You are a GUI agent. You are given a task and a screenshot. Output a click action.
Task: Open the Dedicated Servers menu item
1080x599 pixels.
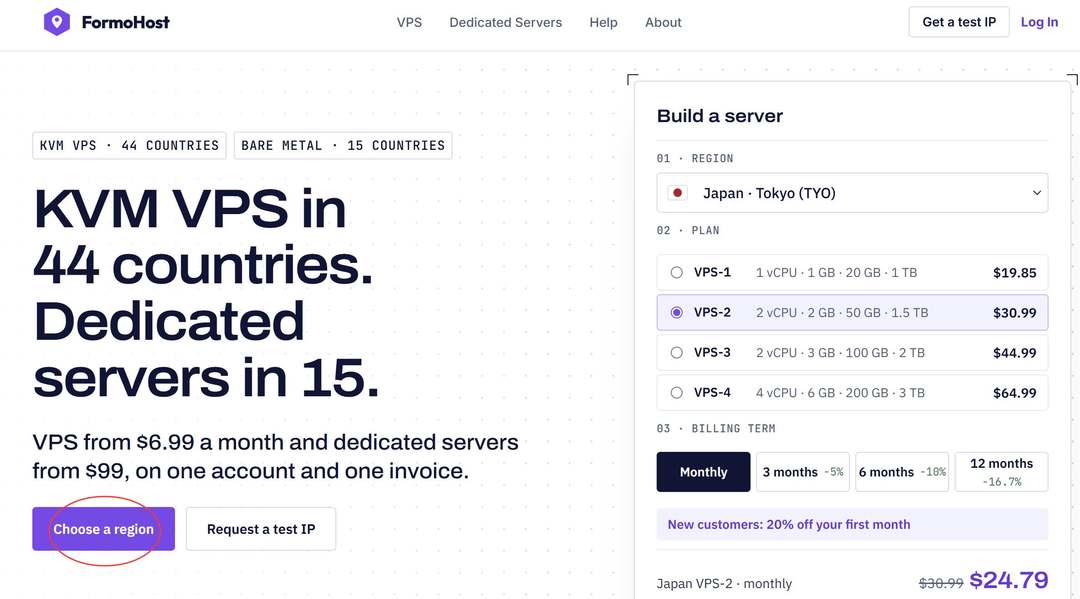(x=506, y=22)
